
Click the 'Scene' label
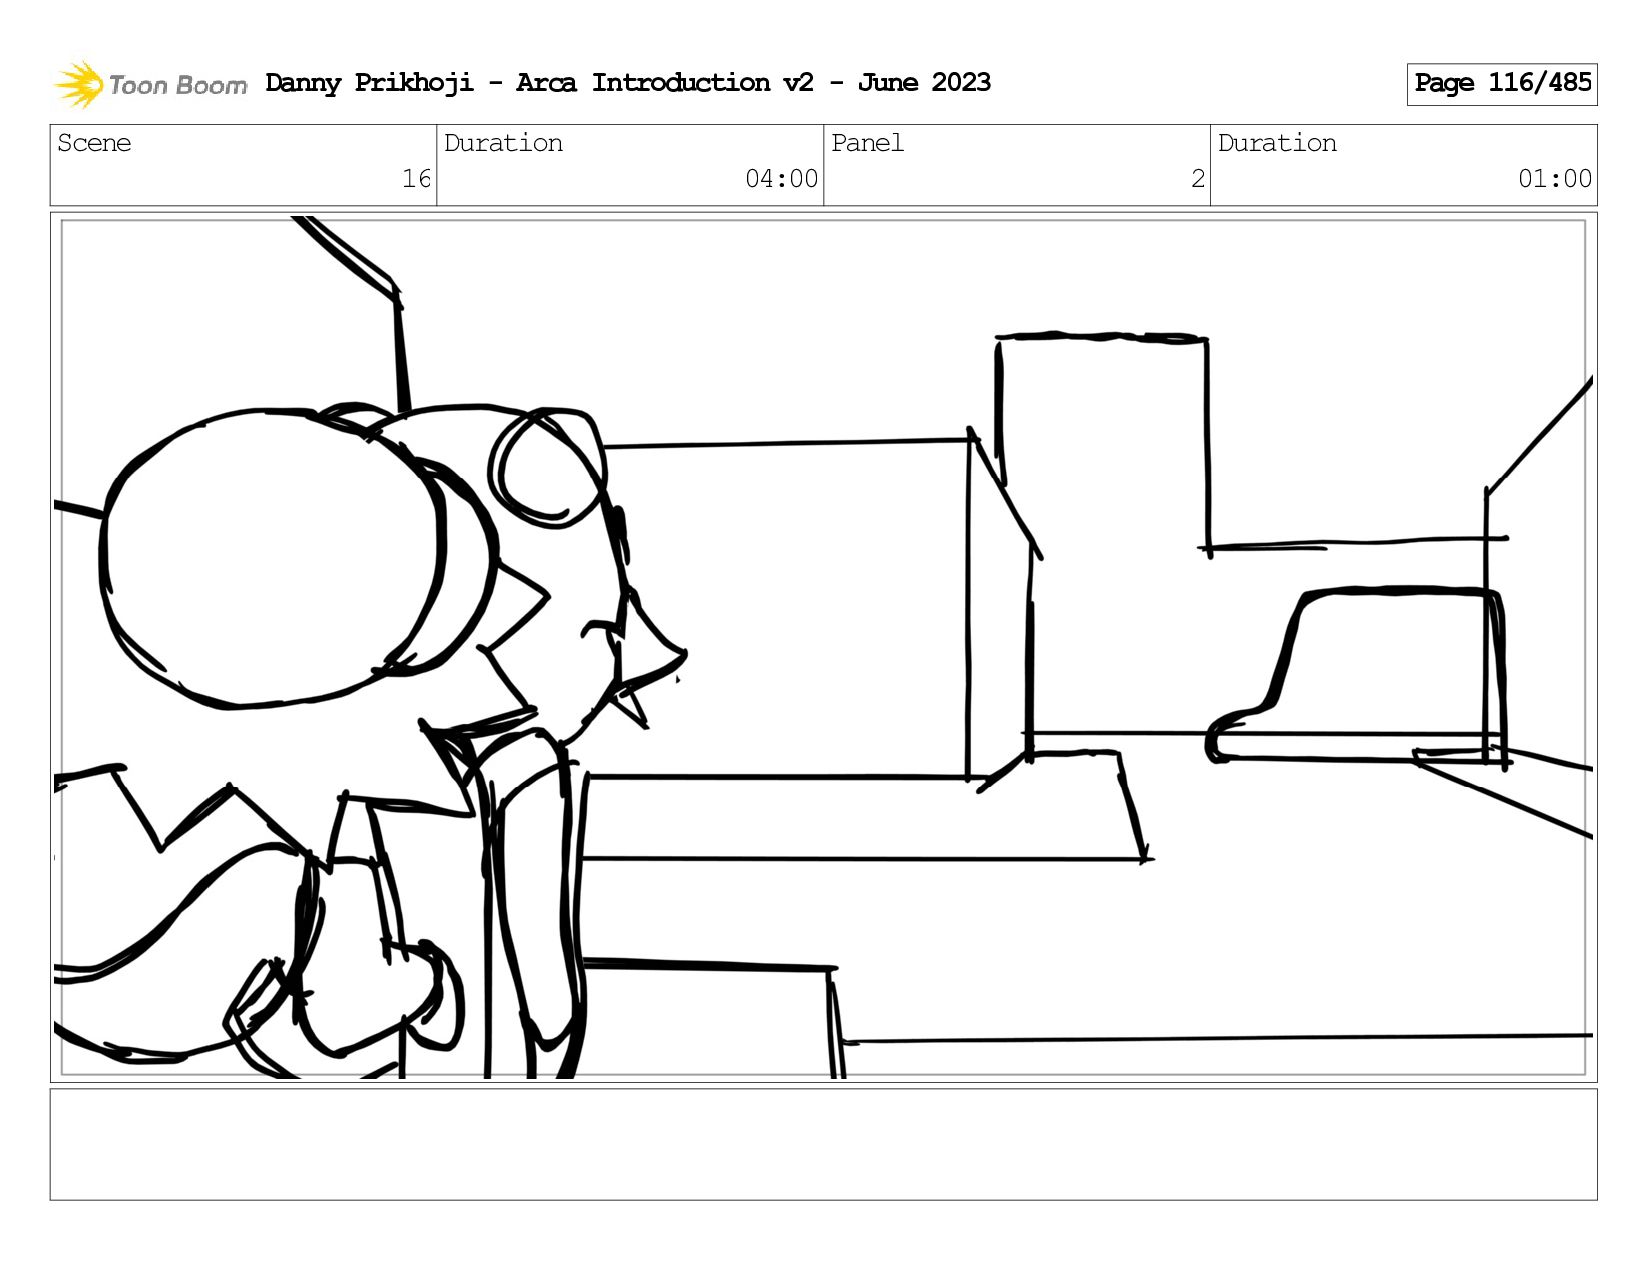click(x=94, y=143)
